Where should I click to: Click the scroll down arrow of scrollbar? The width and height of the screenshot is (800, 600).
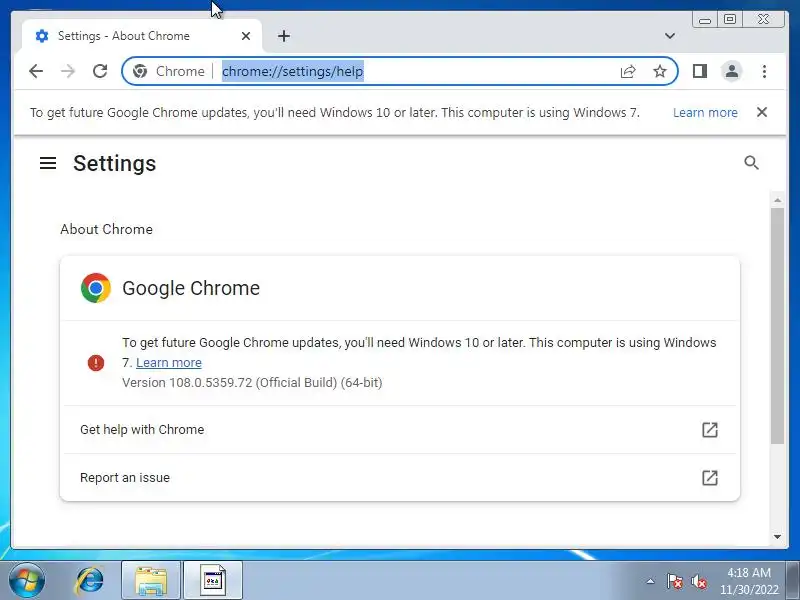click(777, 537)
